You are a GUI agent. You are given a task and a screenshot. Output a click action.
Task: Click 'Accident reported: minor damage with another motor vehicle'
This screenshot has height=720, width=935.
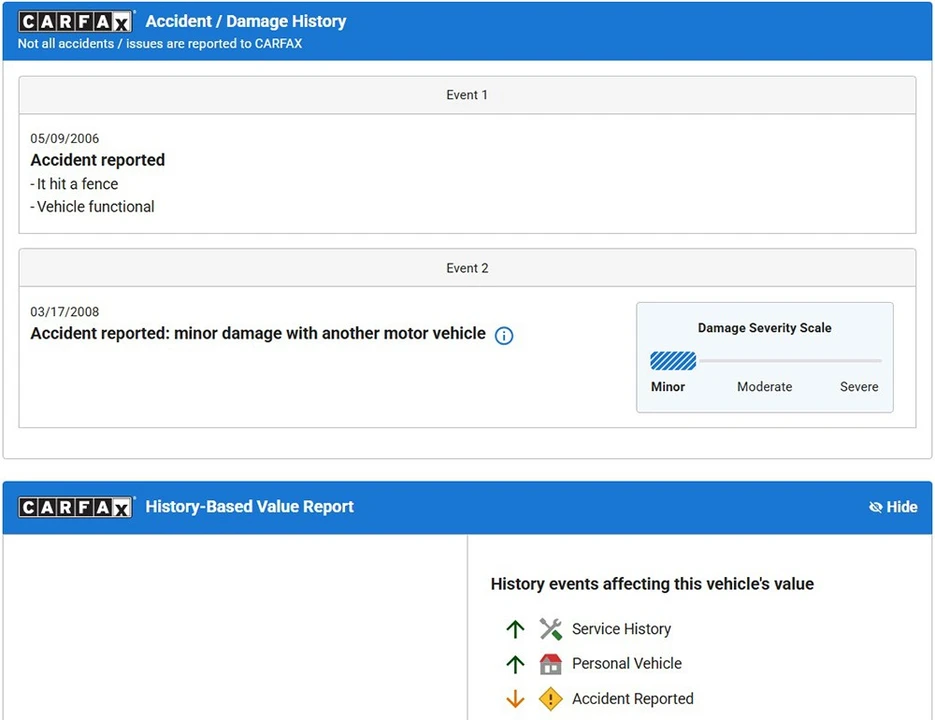(x=258, y=333)
